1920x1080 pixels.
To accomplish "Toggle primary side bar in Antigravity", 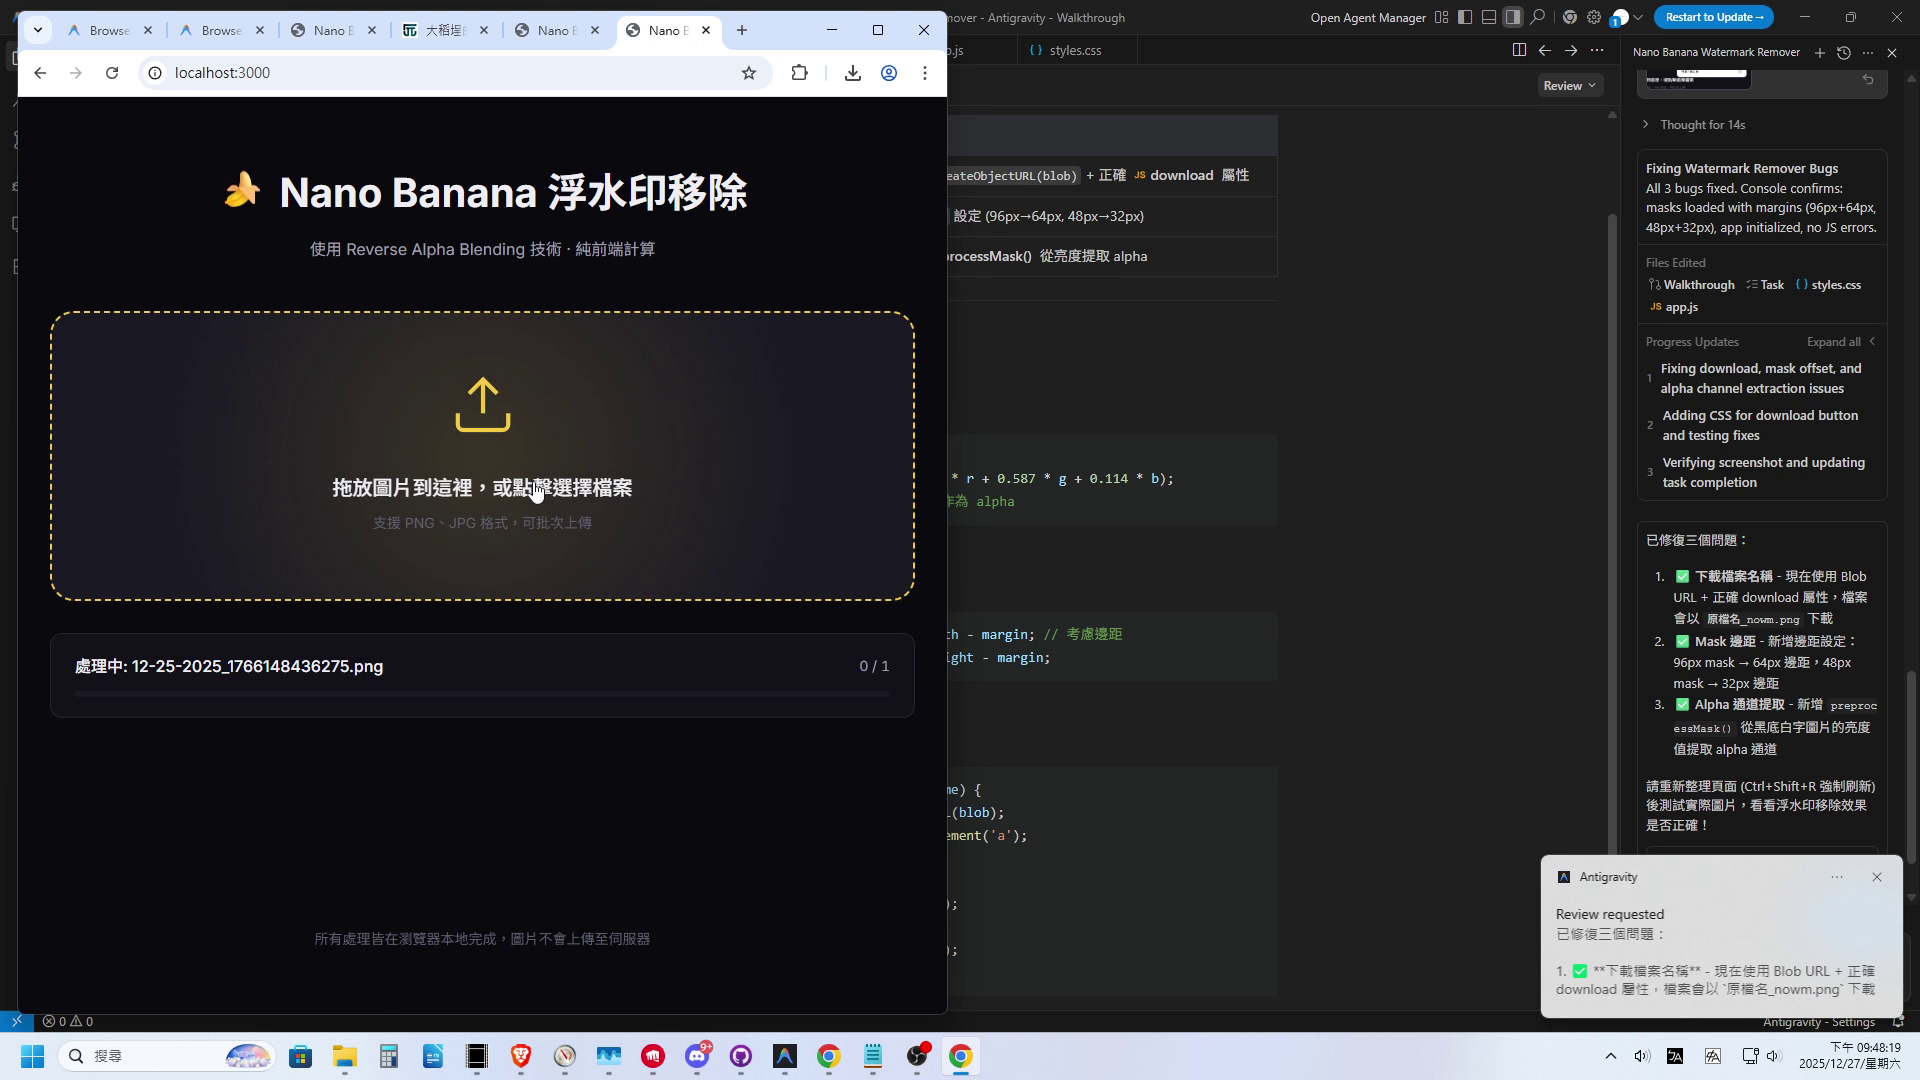I will point(1465,17).
